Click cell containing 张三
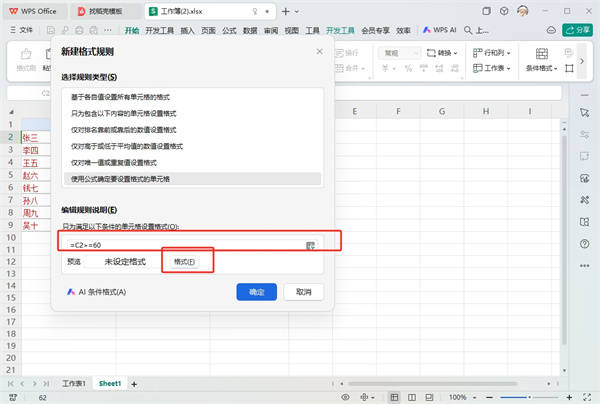Viewport: 600px width, 404px height. click(x=36, y=137)
